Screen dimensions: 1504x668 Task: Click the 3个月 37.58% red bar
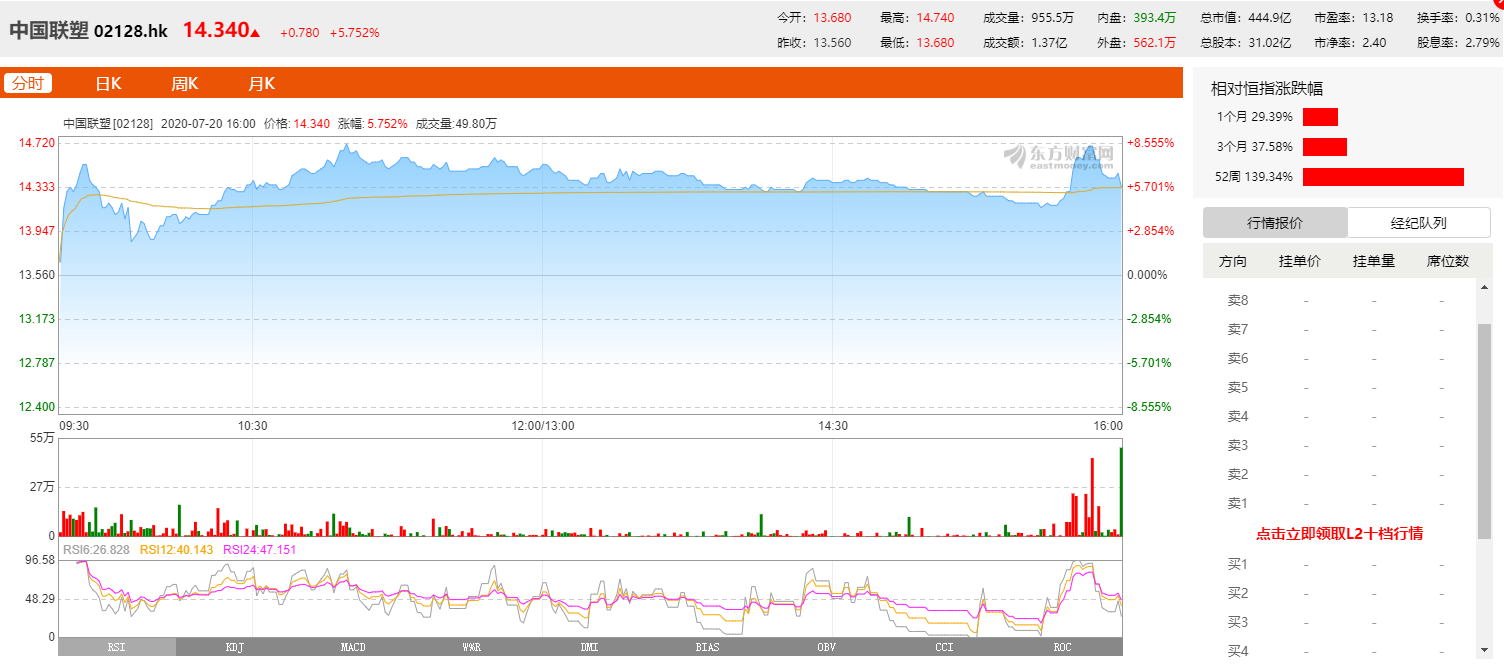pyautogui.click(x=1325, y=147)
